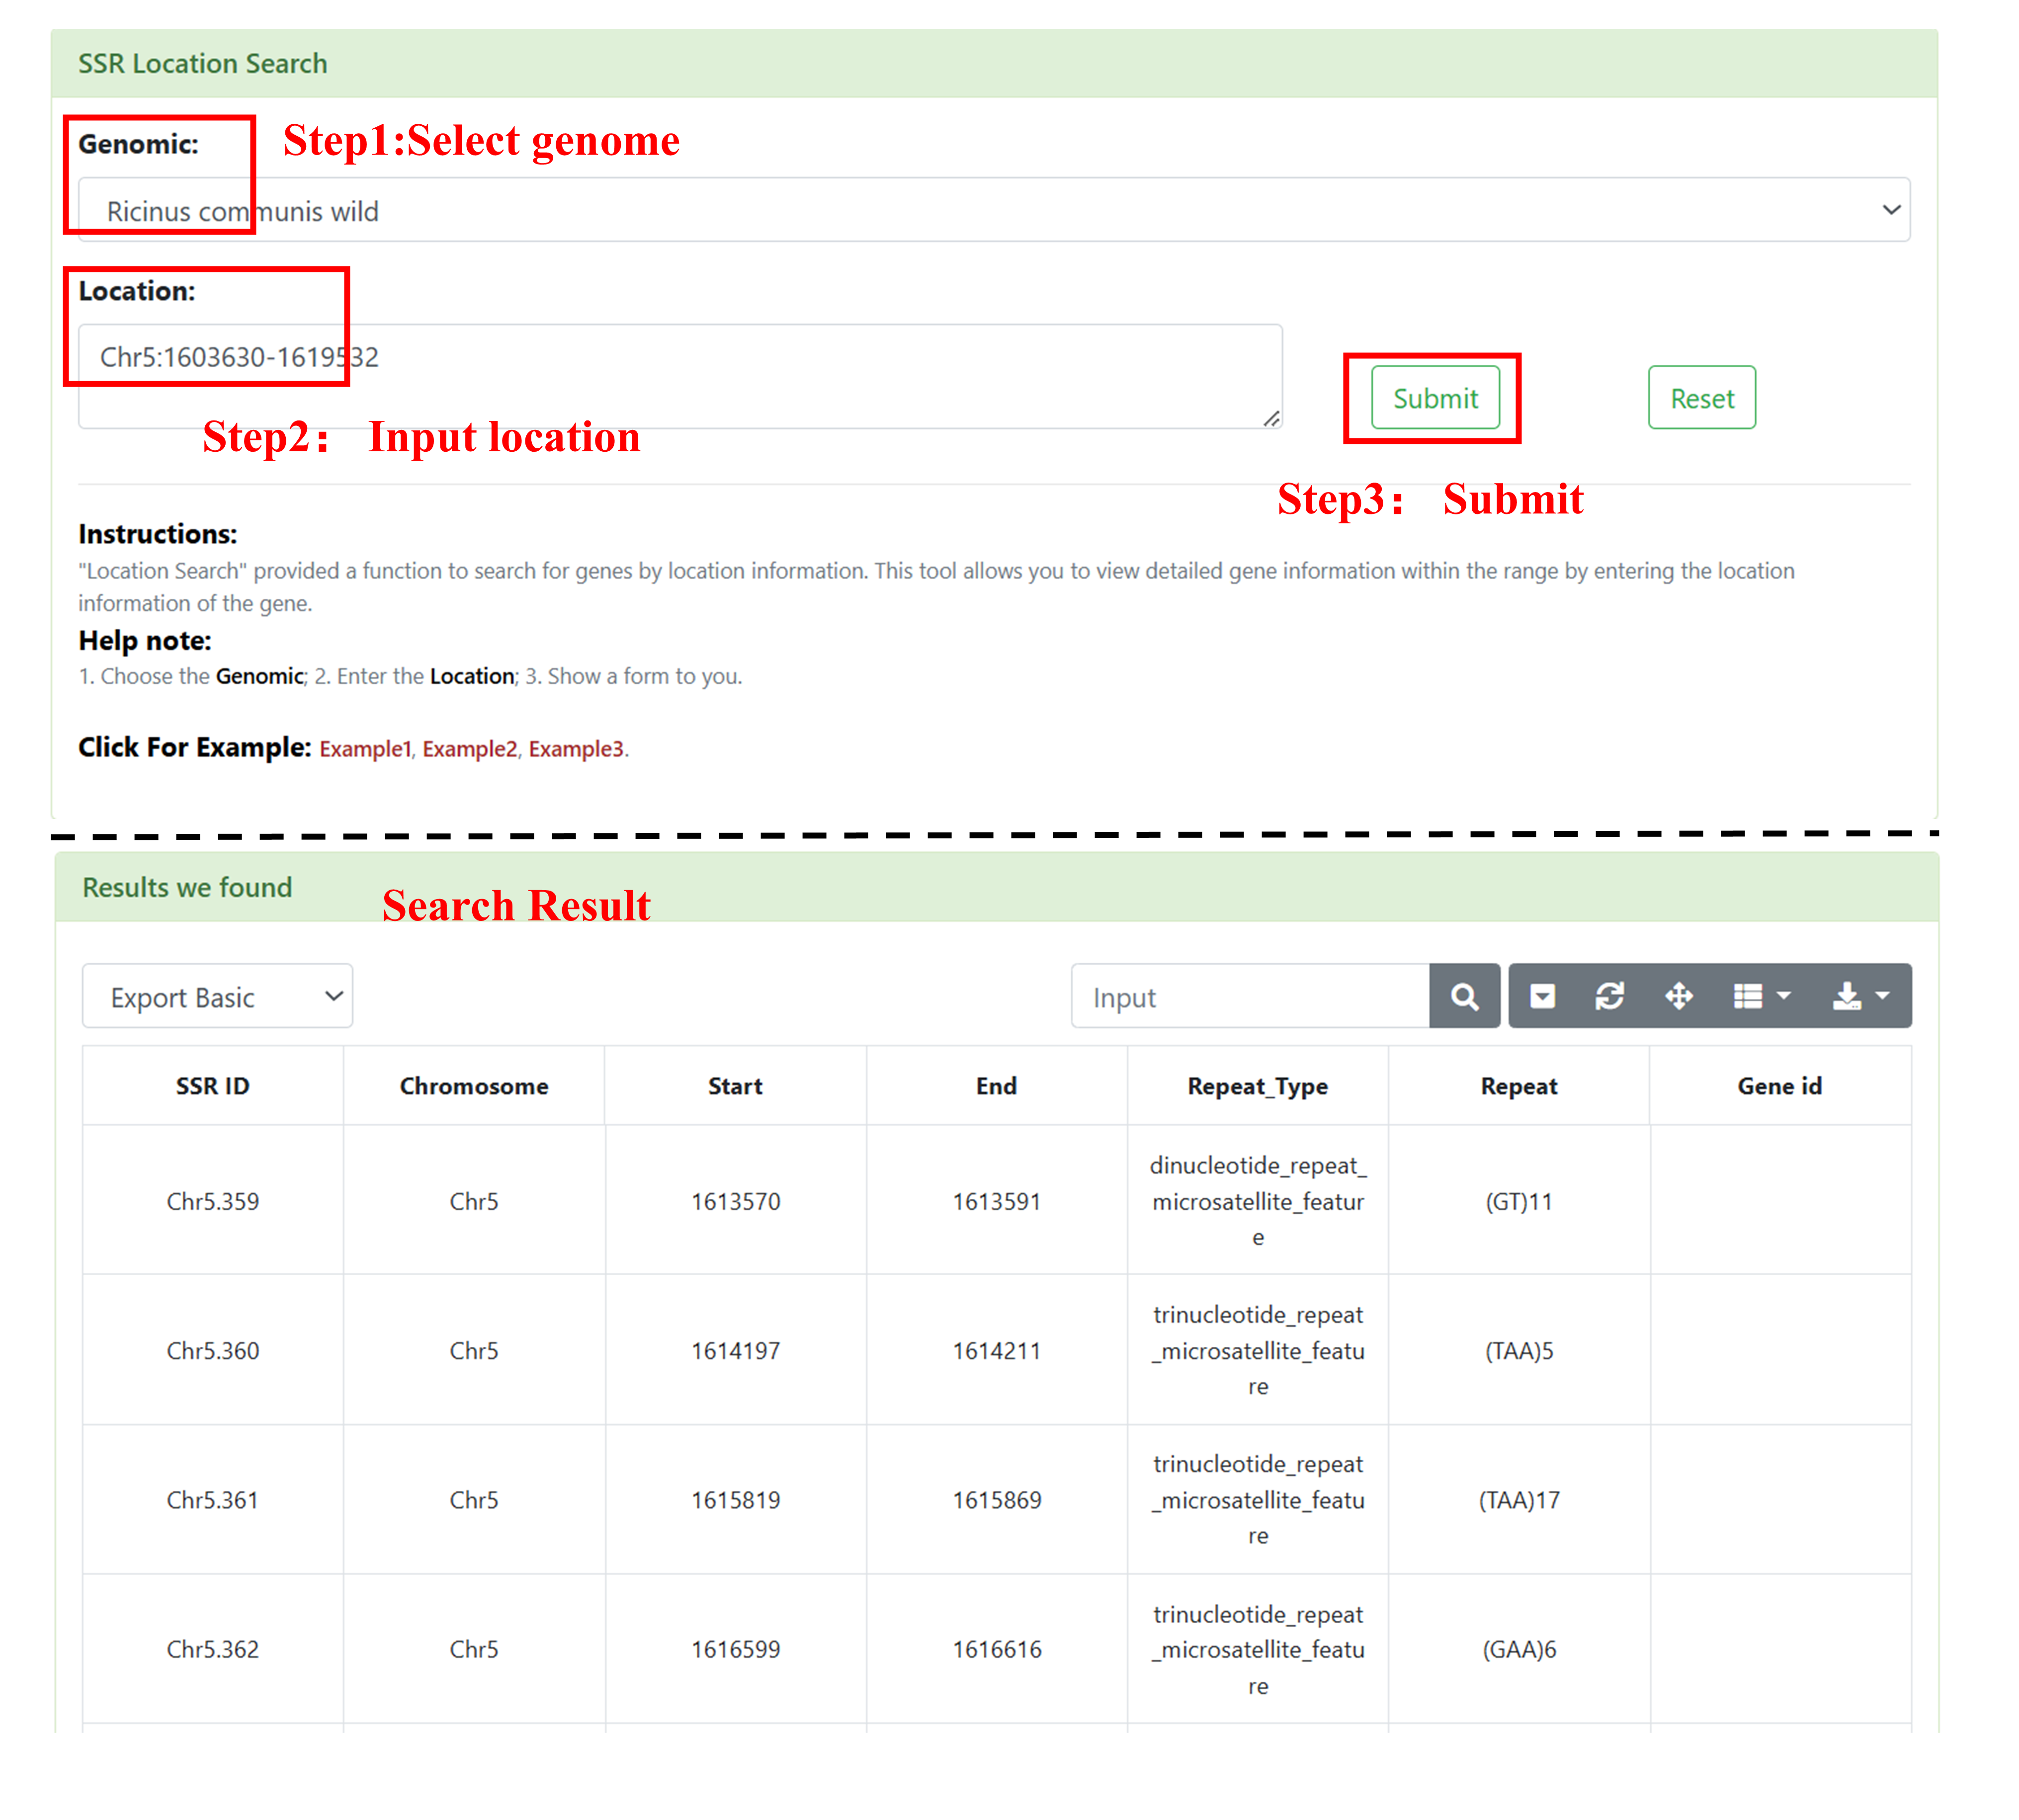Screen dimensions: 2019x1820
Task: Click the end value 1614211
Action: click(996, 1350)
